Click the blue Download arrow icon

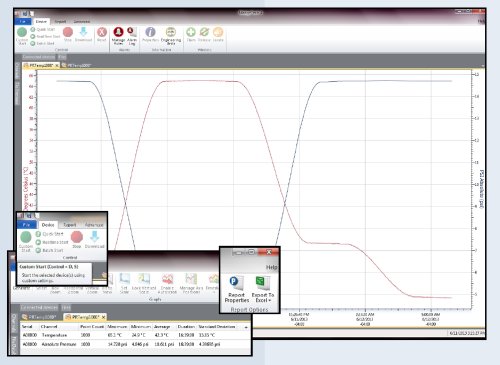[x=83, y=32]
